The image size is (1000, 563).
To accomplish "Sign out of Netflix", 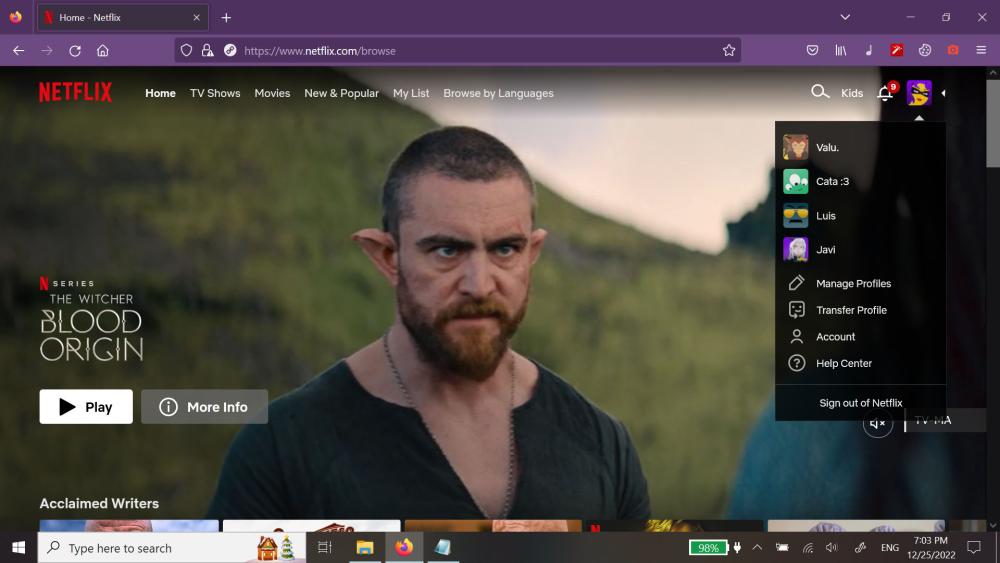I will 860,403.
